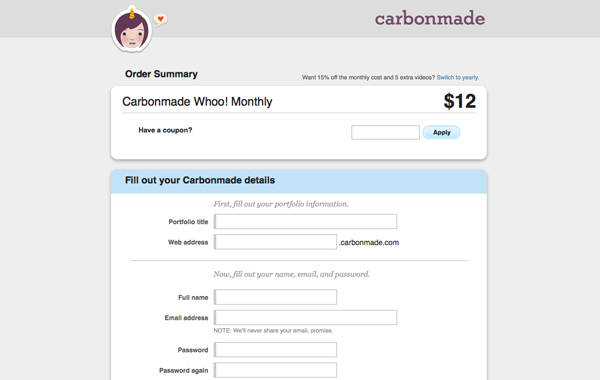Open the carbonmade logo homepage link
600x380 pixels.
click(x=430, y=18)
